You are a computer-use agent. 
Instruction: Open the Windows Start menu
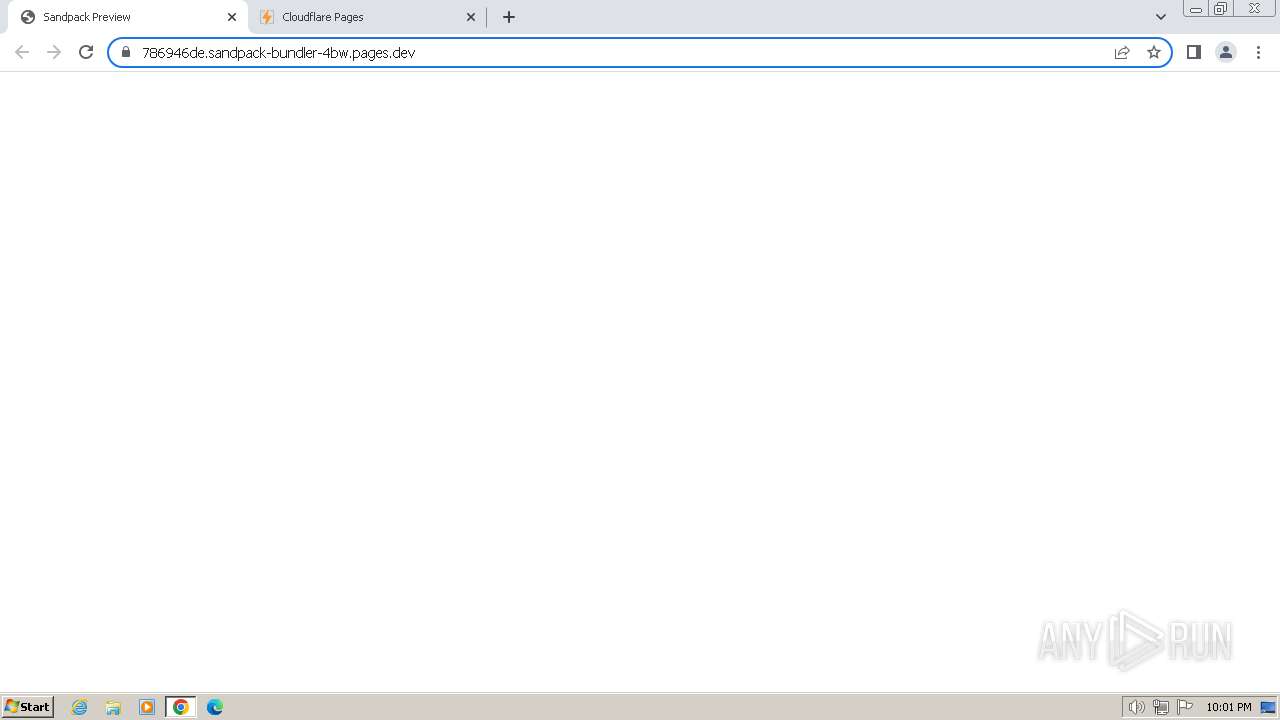point(27,707)
